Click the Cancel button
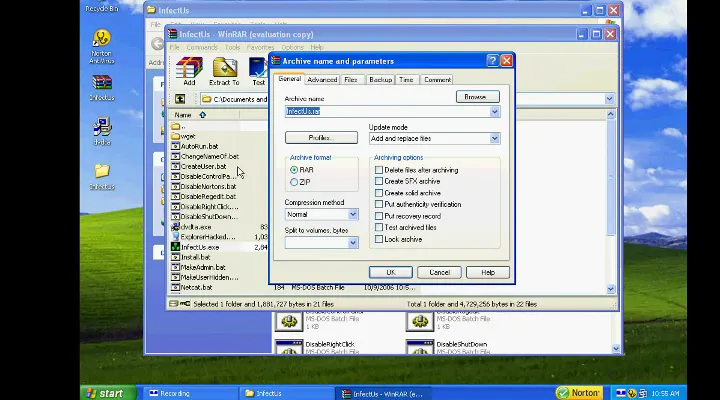 click(439, 272)
